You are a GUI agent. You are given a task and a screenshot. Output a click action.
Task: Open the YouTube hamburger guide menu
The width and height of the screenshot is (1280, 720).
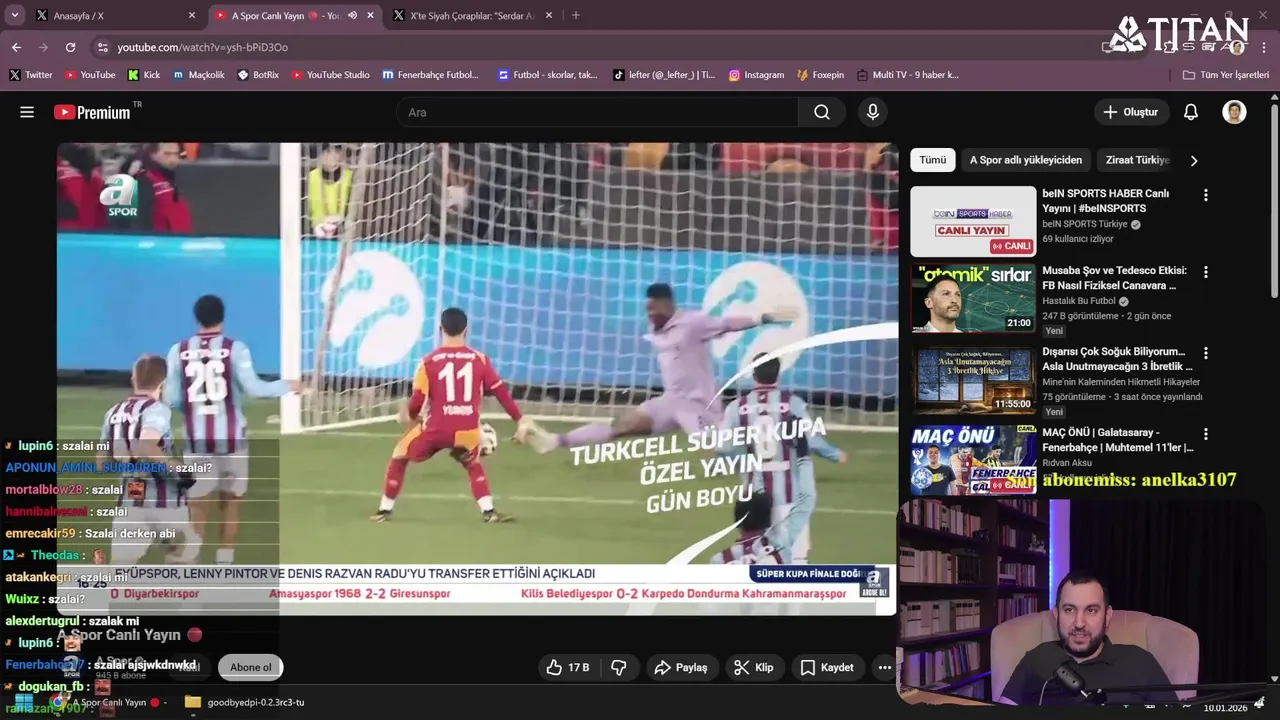27,112
